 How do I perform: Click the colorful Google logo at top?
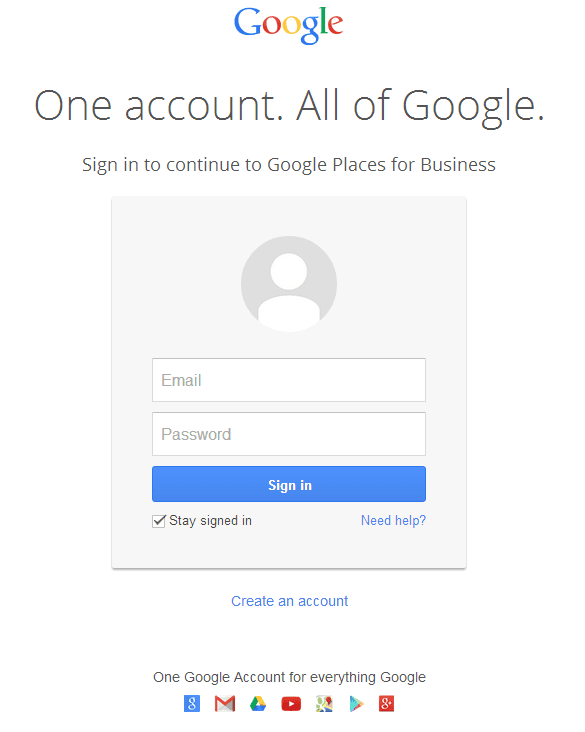(289, 24)
